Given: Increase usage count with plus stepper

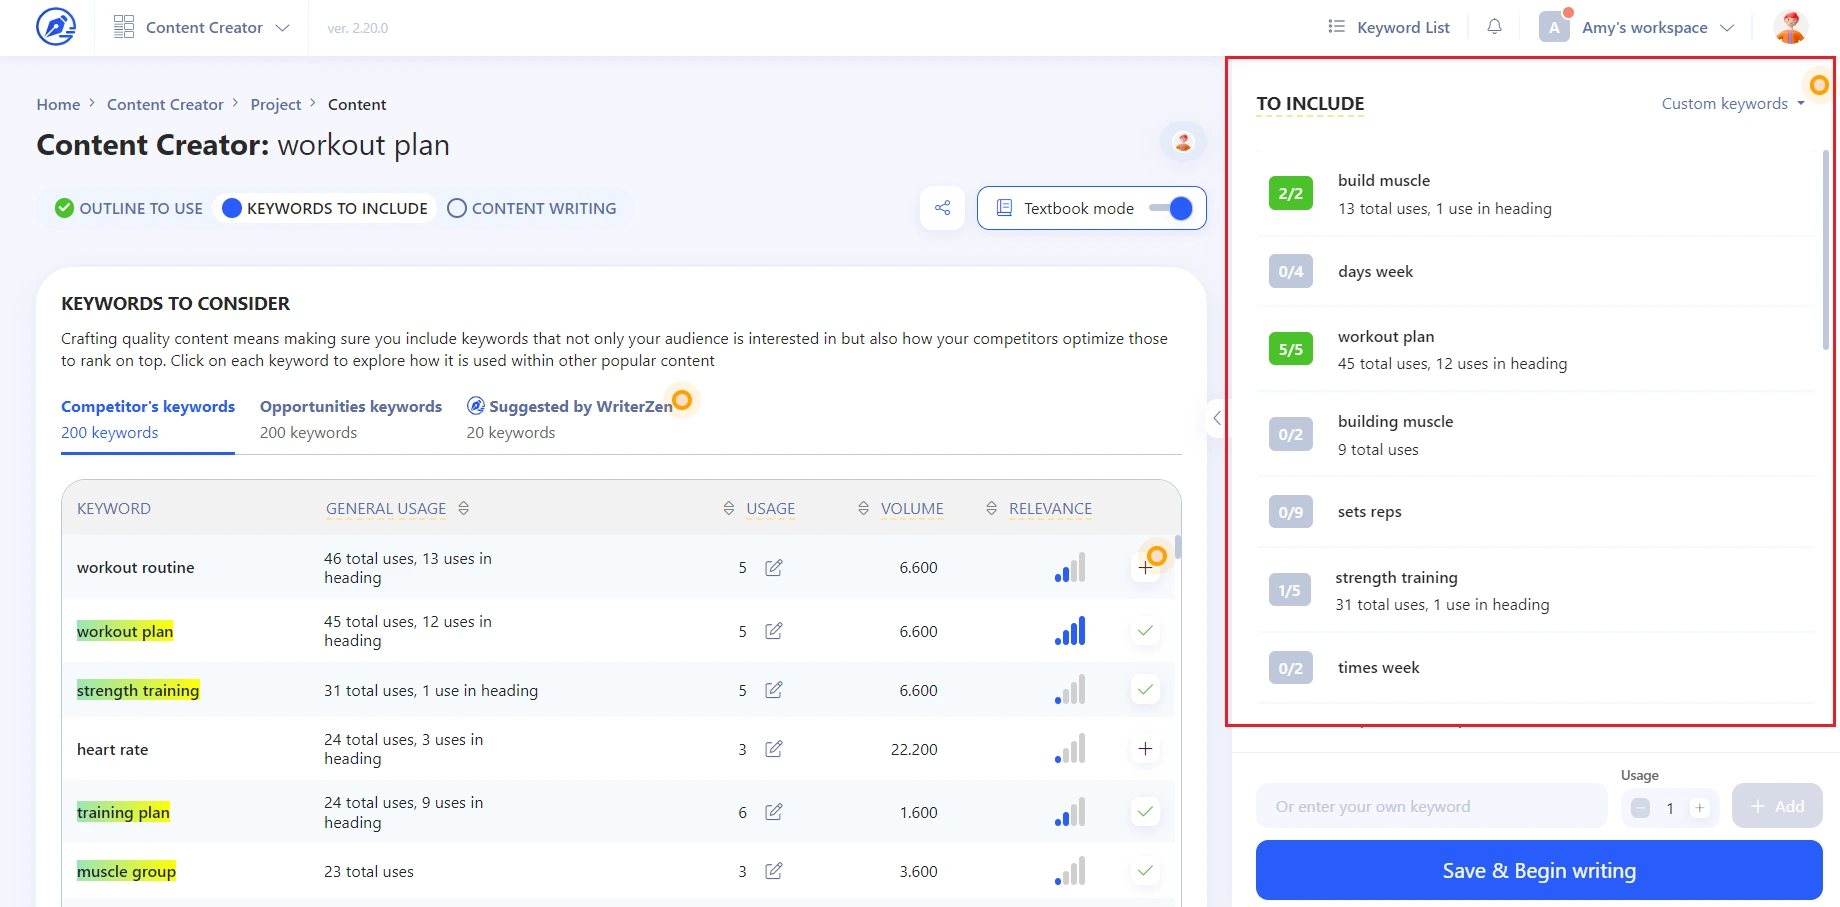Looking at the screenshot, I should (x=1699, y=808).
